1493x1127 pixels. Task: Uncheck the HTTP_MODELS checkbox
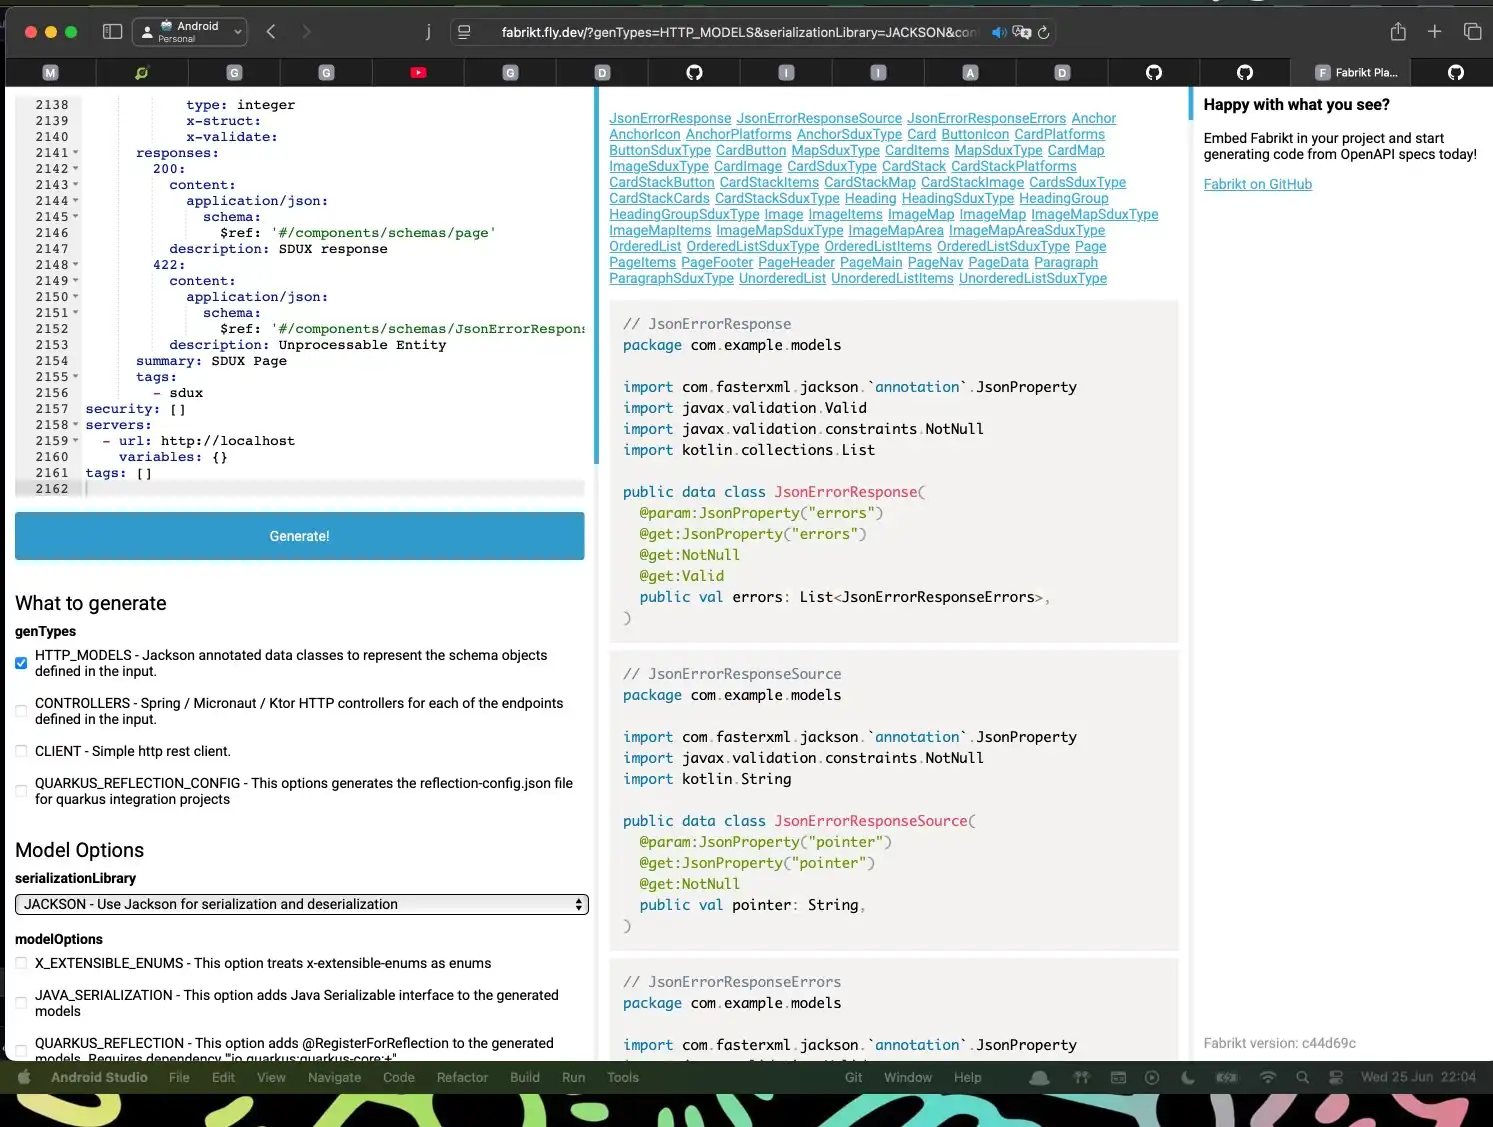tap(21, 663)
